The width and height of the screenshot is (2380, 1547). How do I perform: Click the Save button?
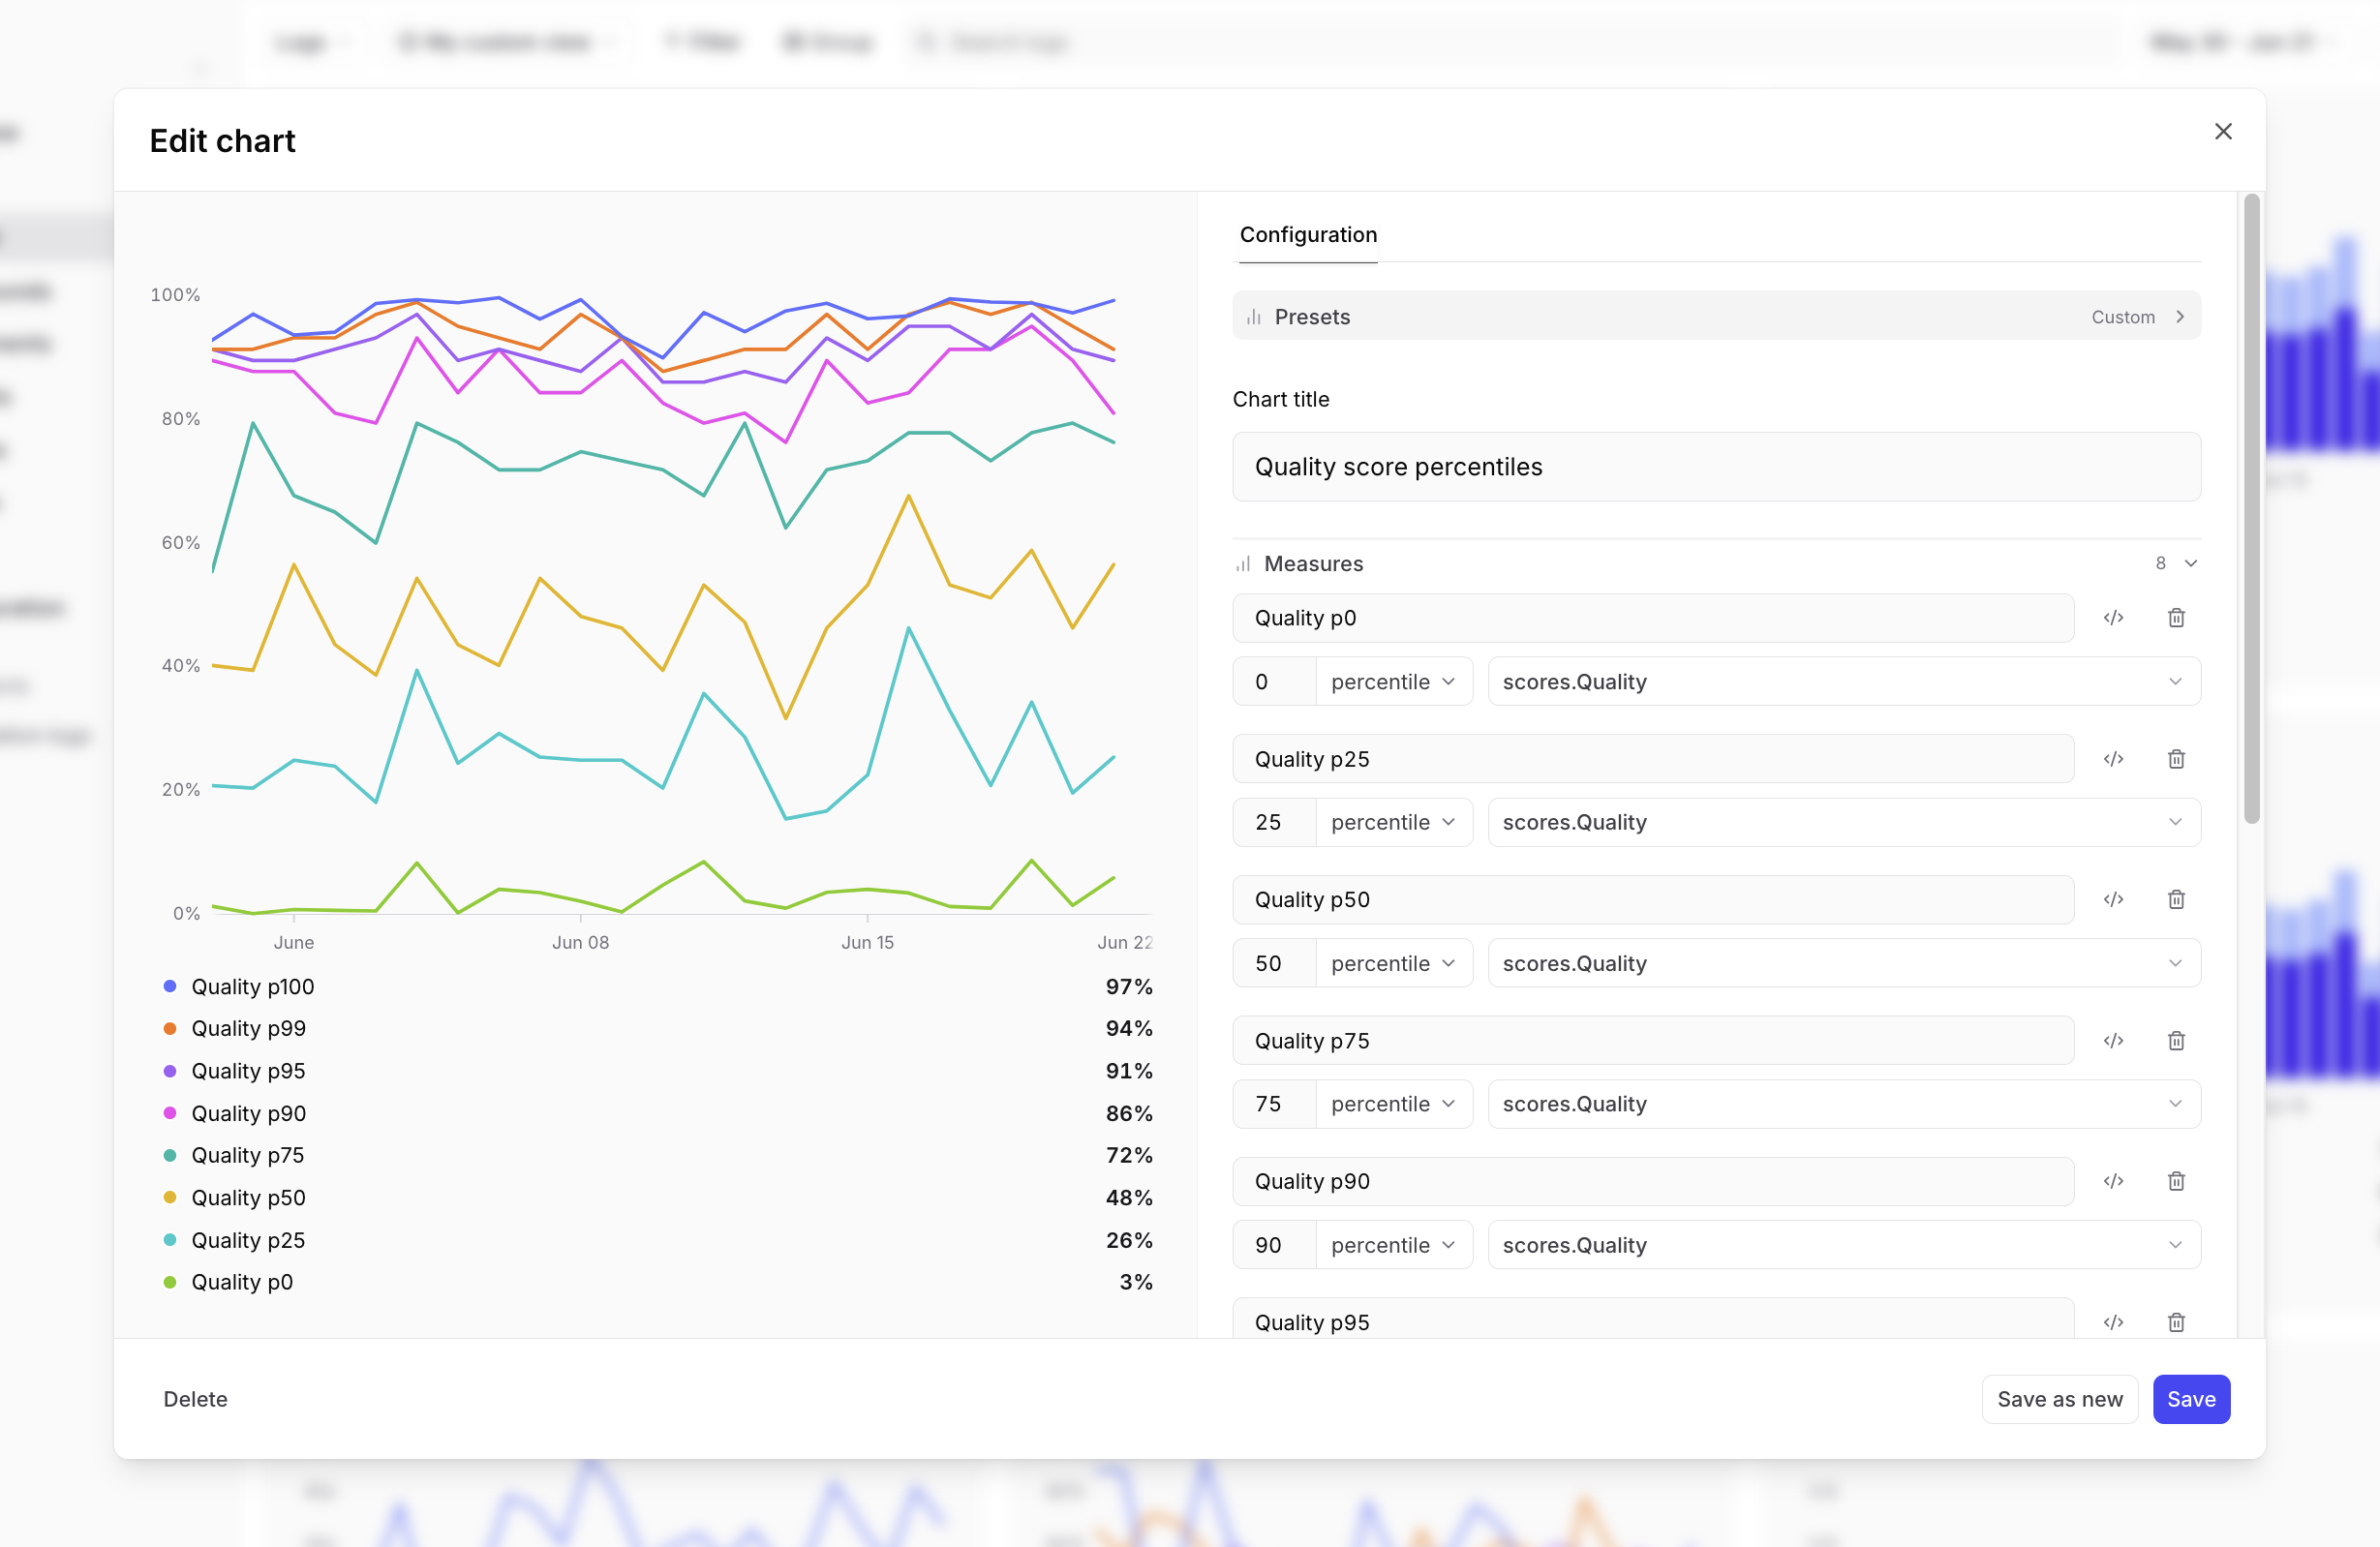click(2190, 1399)
